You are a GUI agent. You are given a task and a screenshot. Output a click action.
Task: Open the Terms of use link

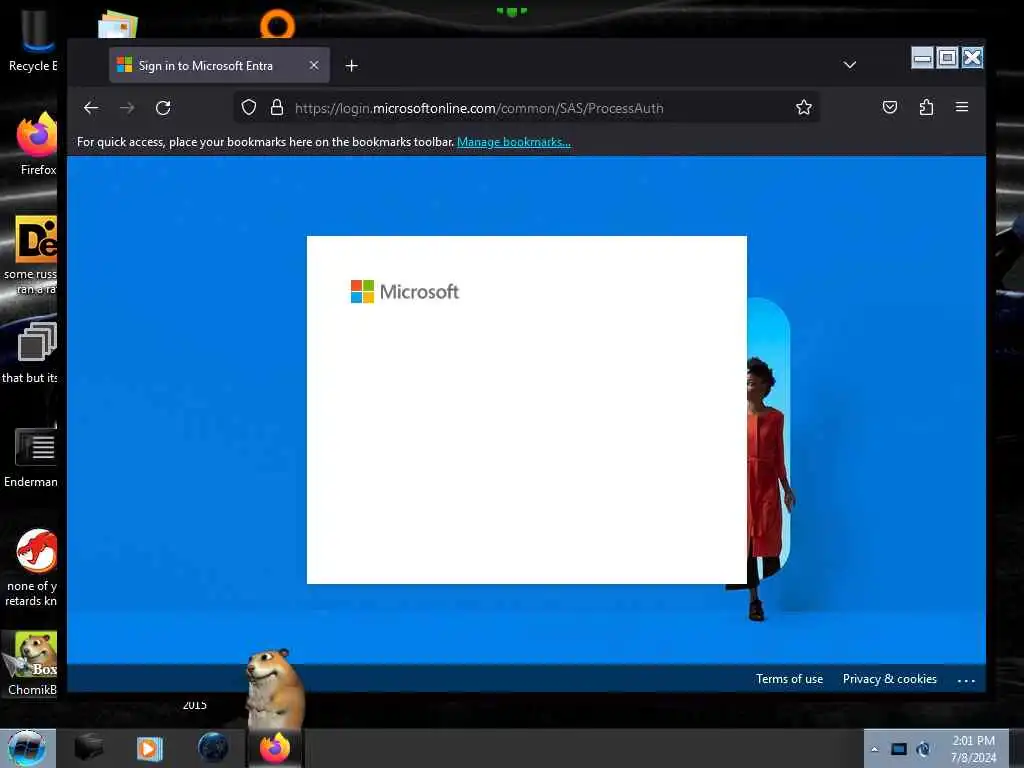(x=790, y=679)
